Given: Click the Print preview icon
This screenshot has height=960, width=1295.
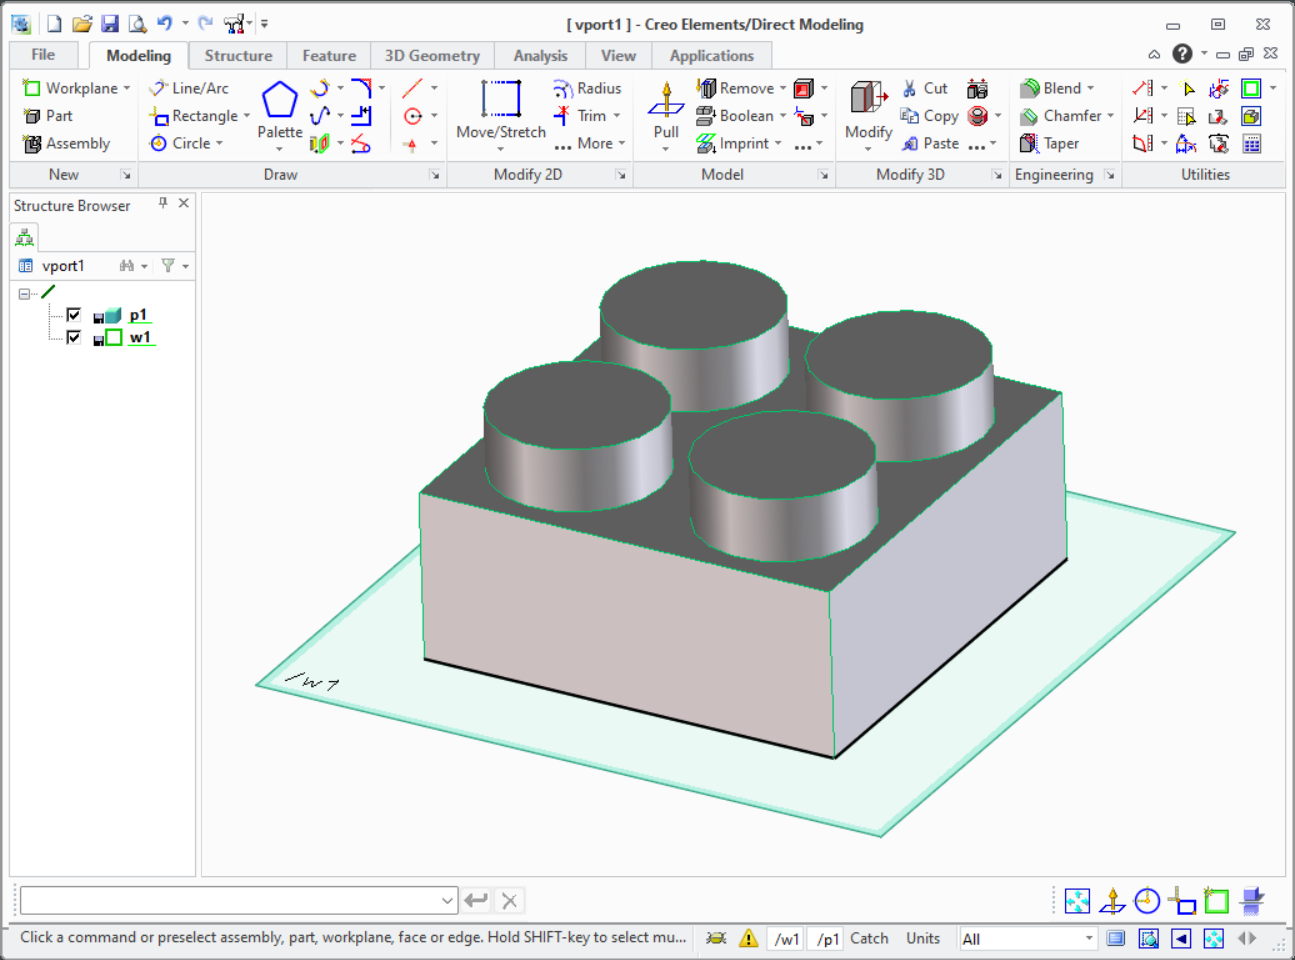Looking at the screenshot, I should (137, 23).
